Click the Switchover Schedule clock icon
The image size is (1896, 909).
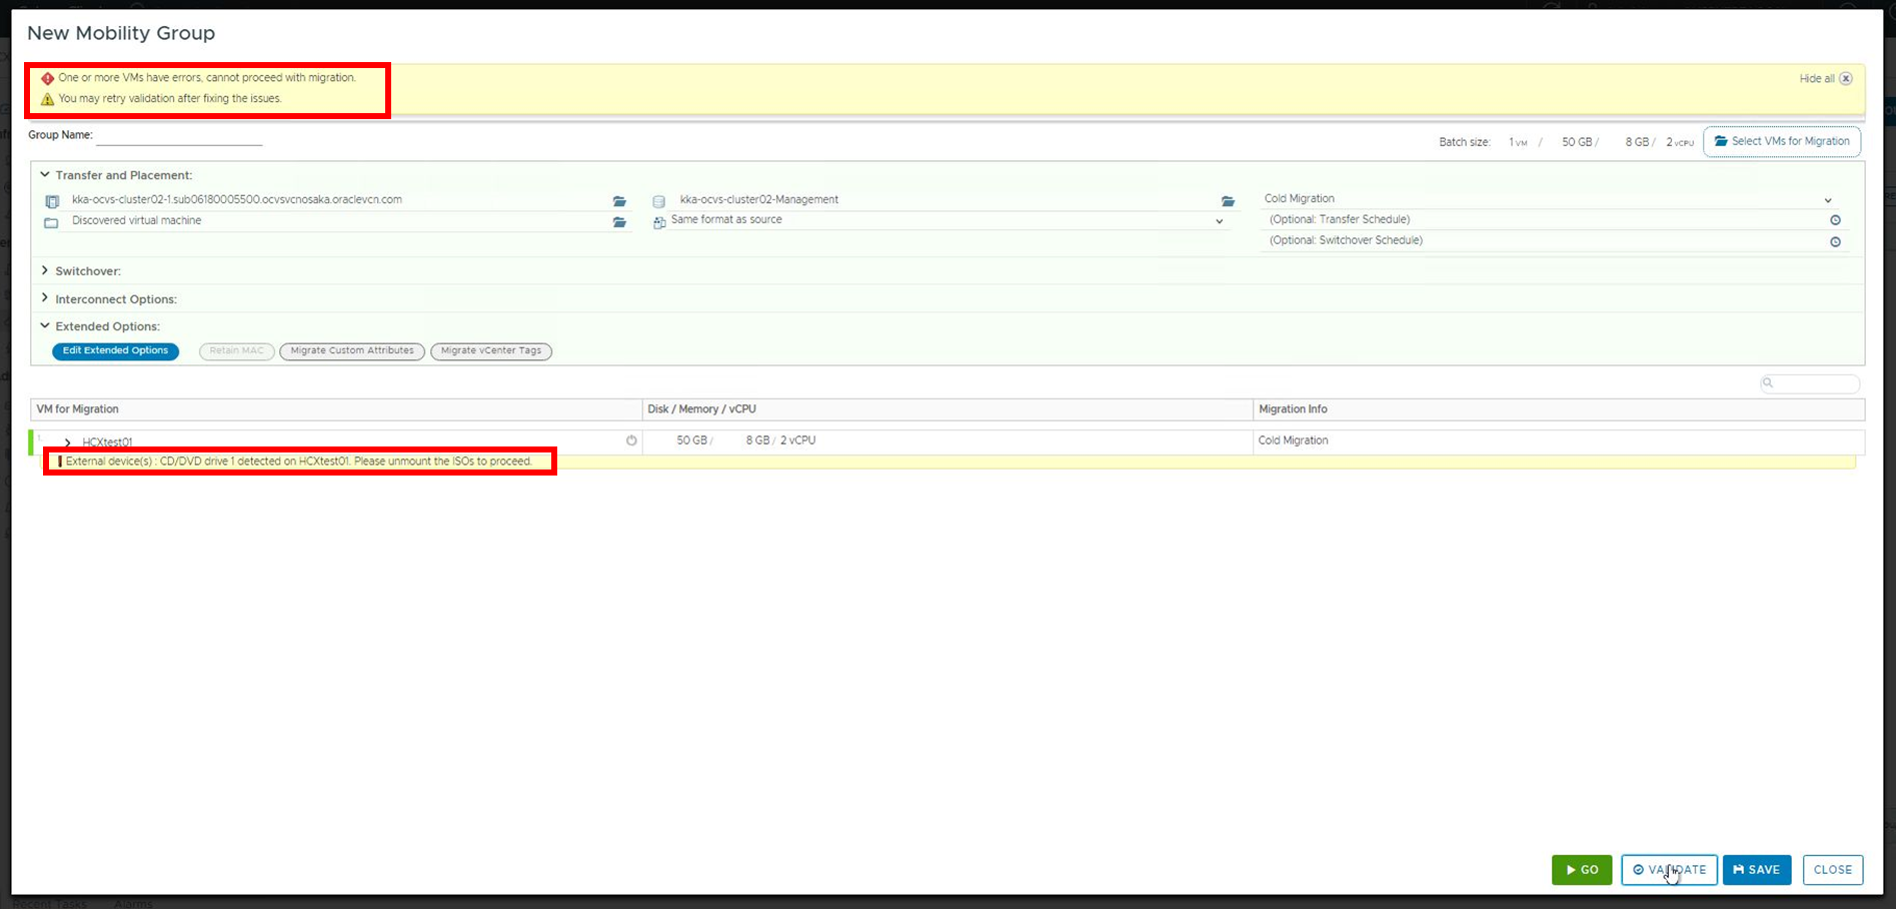click(1835, 242)
